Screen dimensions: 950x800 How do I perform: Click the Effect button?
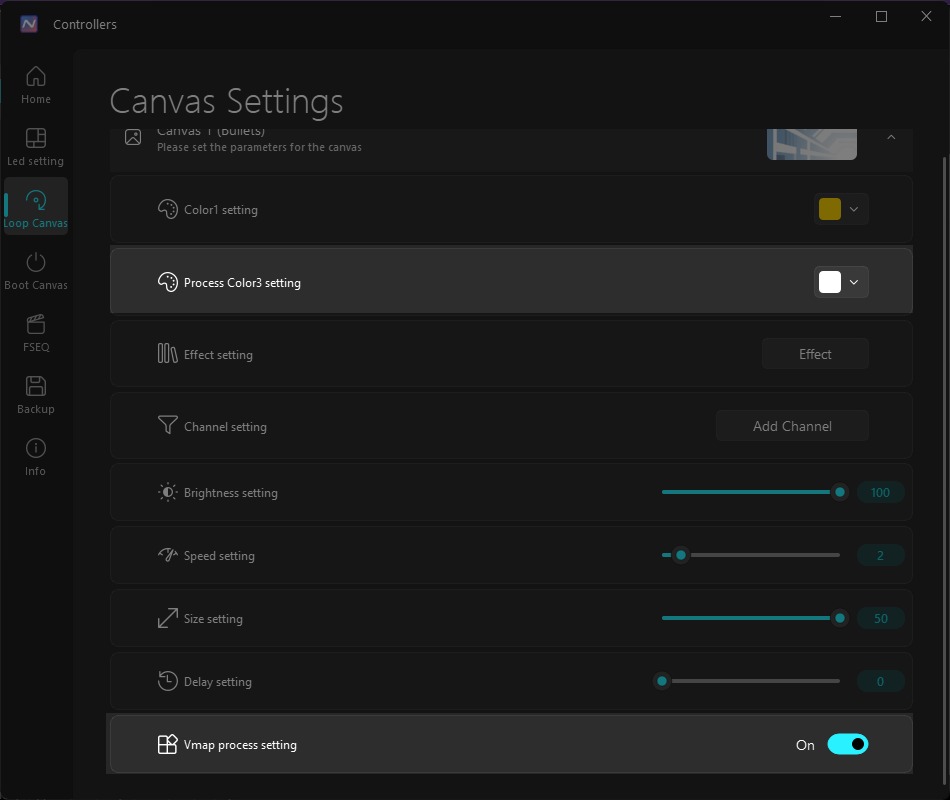pyautogui.click(x=815, y=354)
